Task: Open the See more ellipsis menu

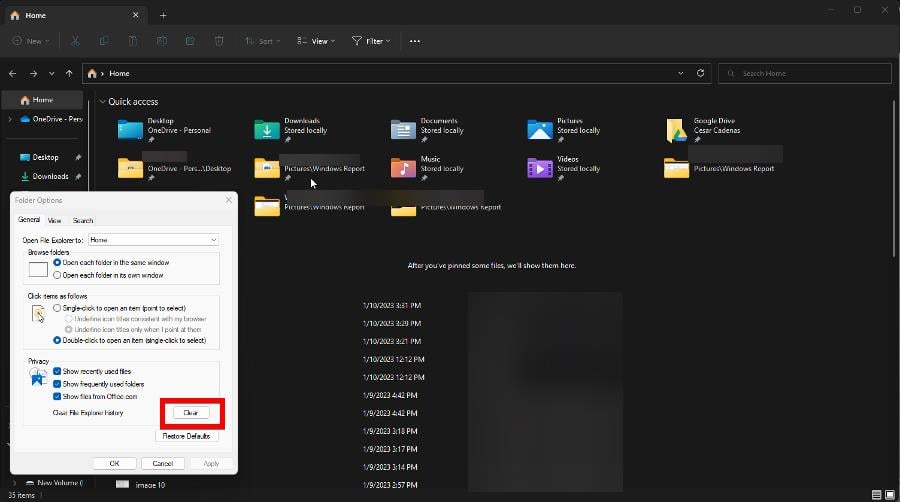Action: (414, 41)
